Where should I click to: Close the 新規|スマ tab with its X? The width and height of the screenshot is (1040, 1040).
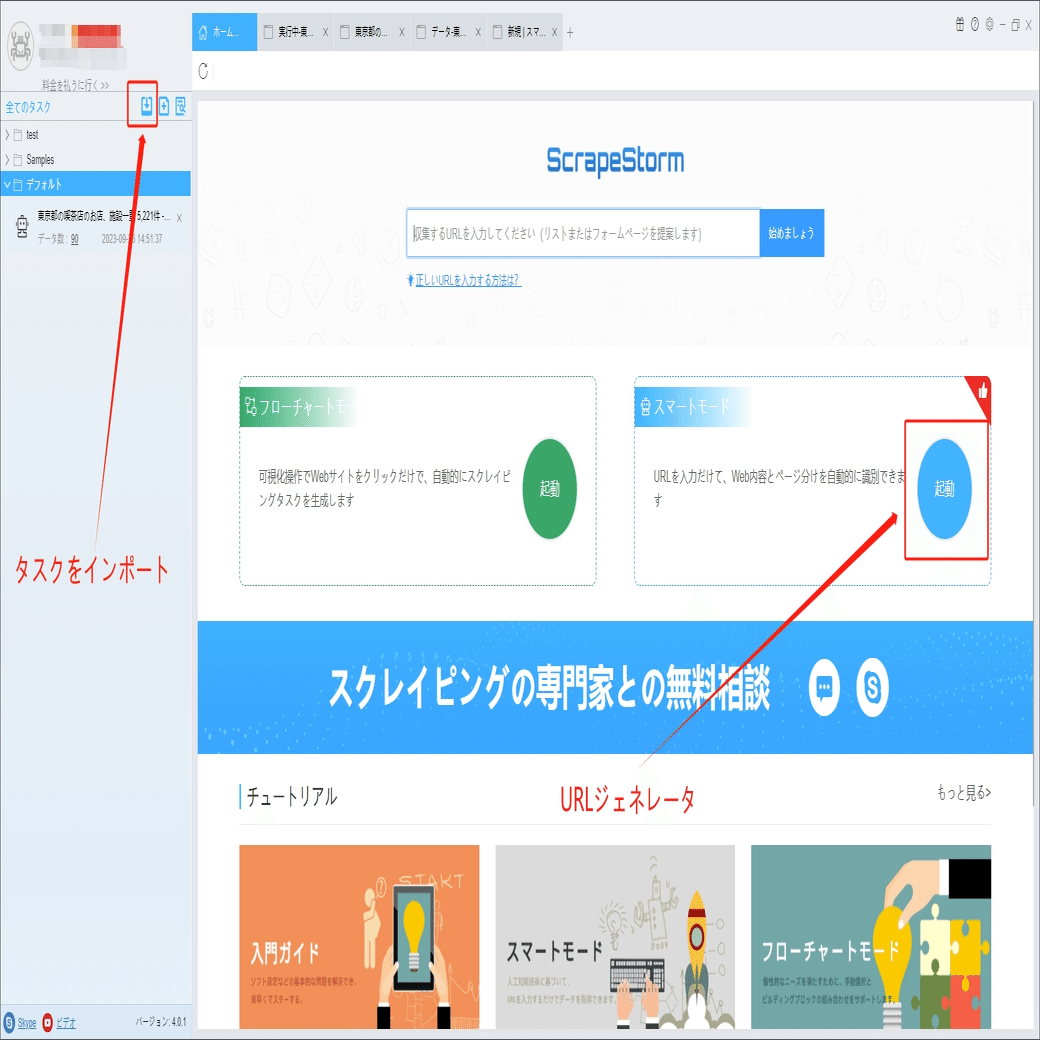click(x=554, y=32)
